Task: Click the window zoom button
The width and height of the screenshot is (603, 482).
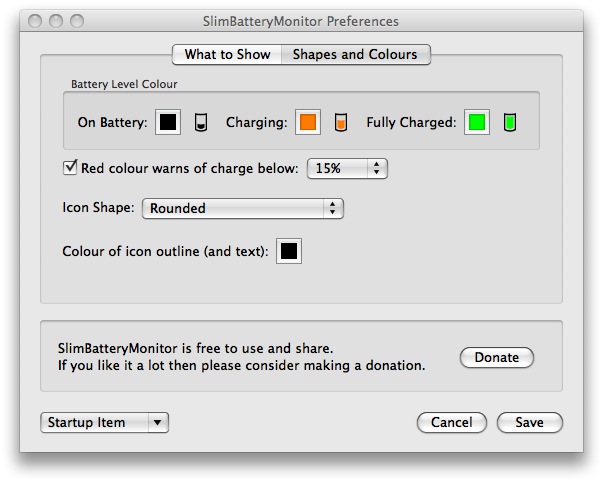Action: click(77, 21)
